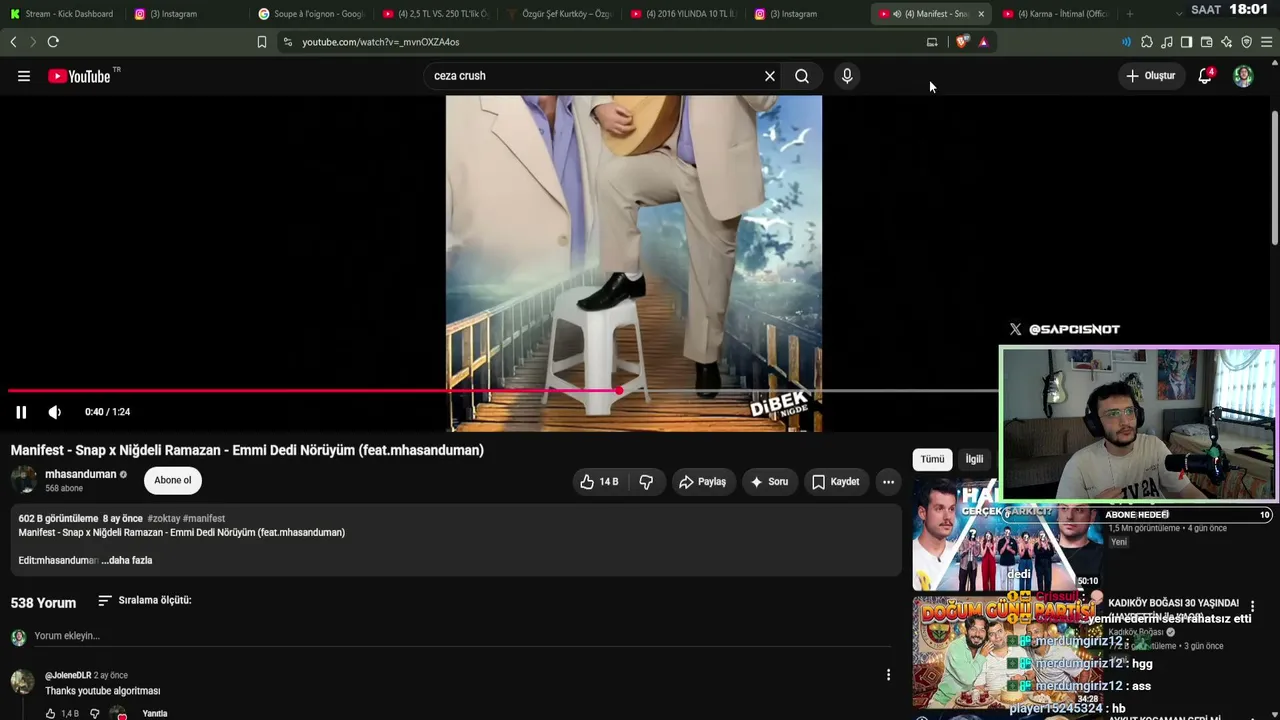1280x720 pixels.
Task: Open Brave VPN shield icon
Action: [1246, 42]
